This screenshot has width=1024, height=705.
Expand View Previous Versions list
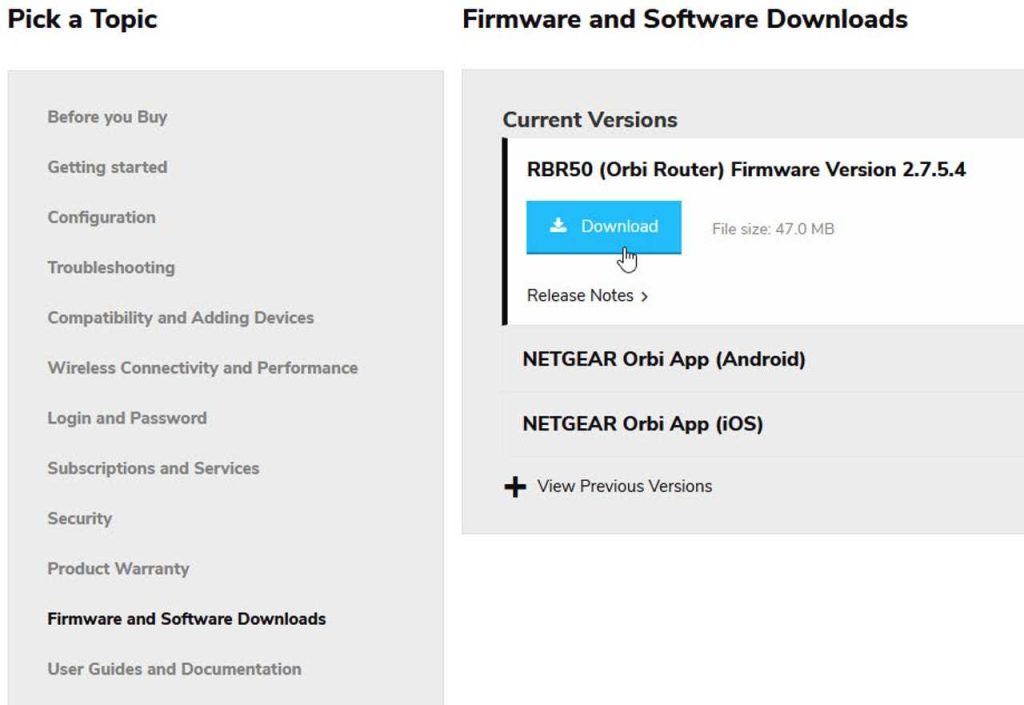(x=624, y=487)
